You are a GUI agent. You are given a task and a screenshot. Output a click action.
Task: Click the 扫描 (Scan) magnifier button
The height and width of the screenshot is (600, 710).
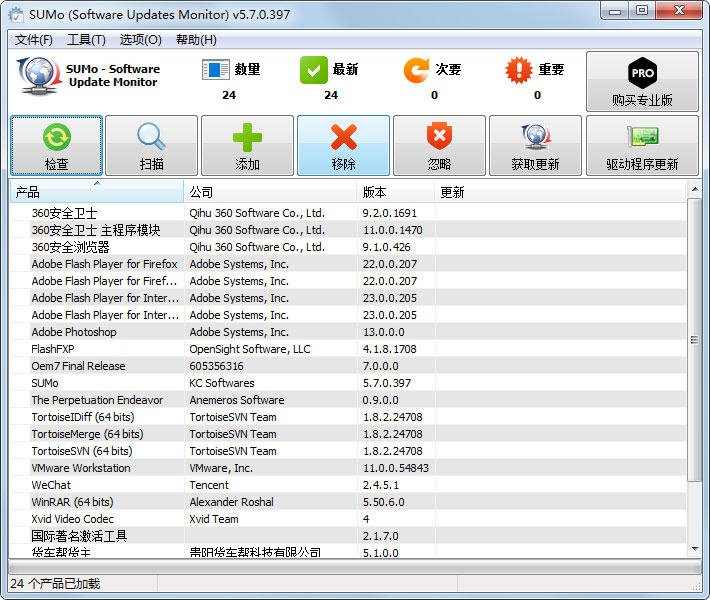click(x=151, y=145)
